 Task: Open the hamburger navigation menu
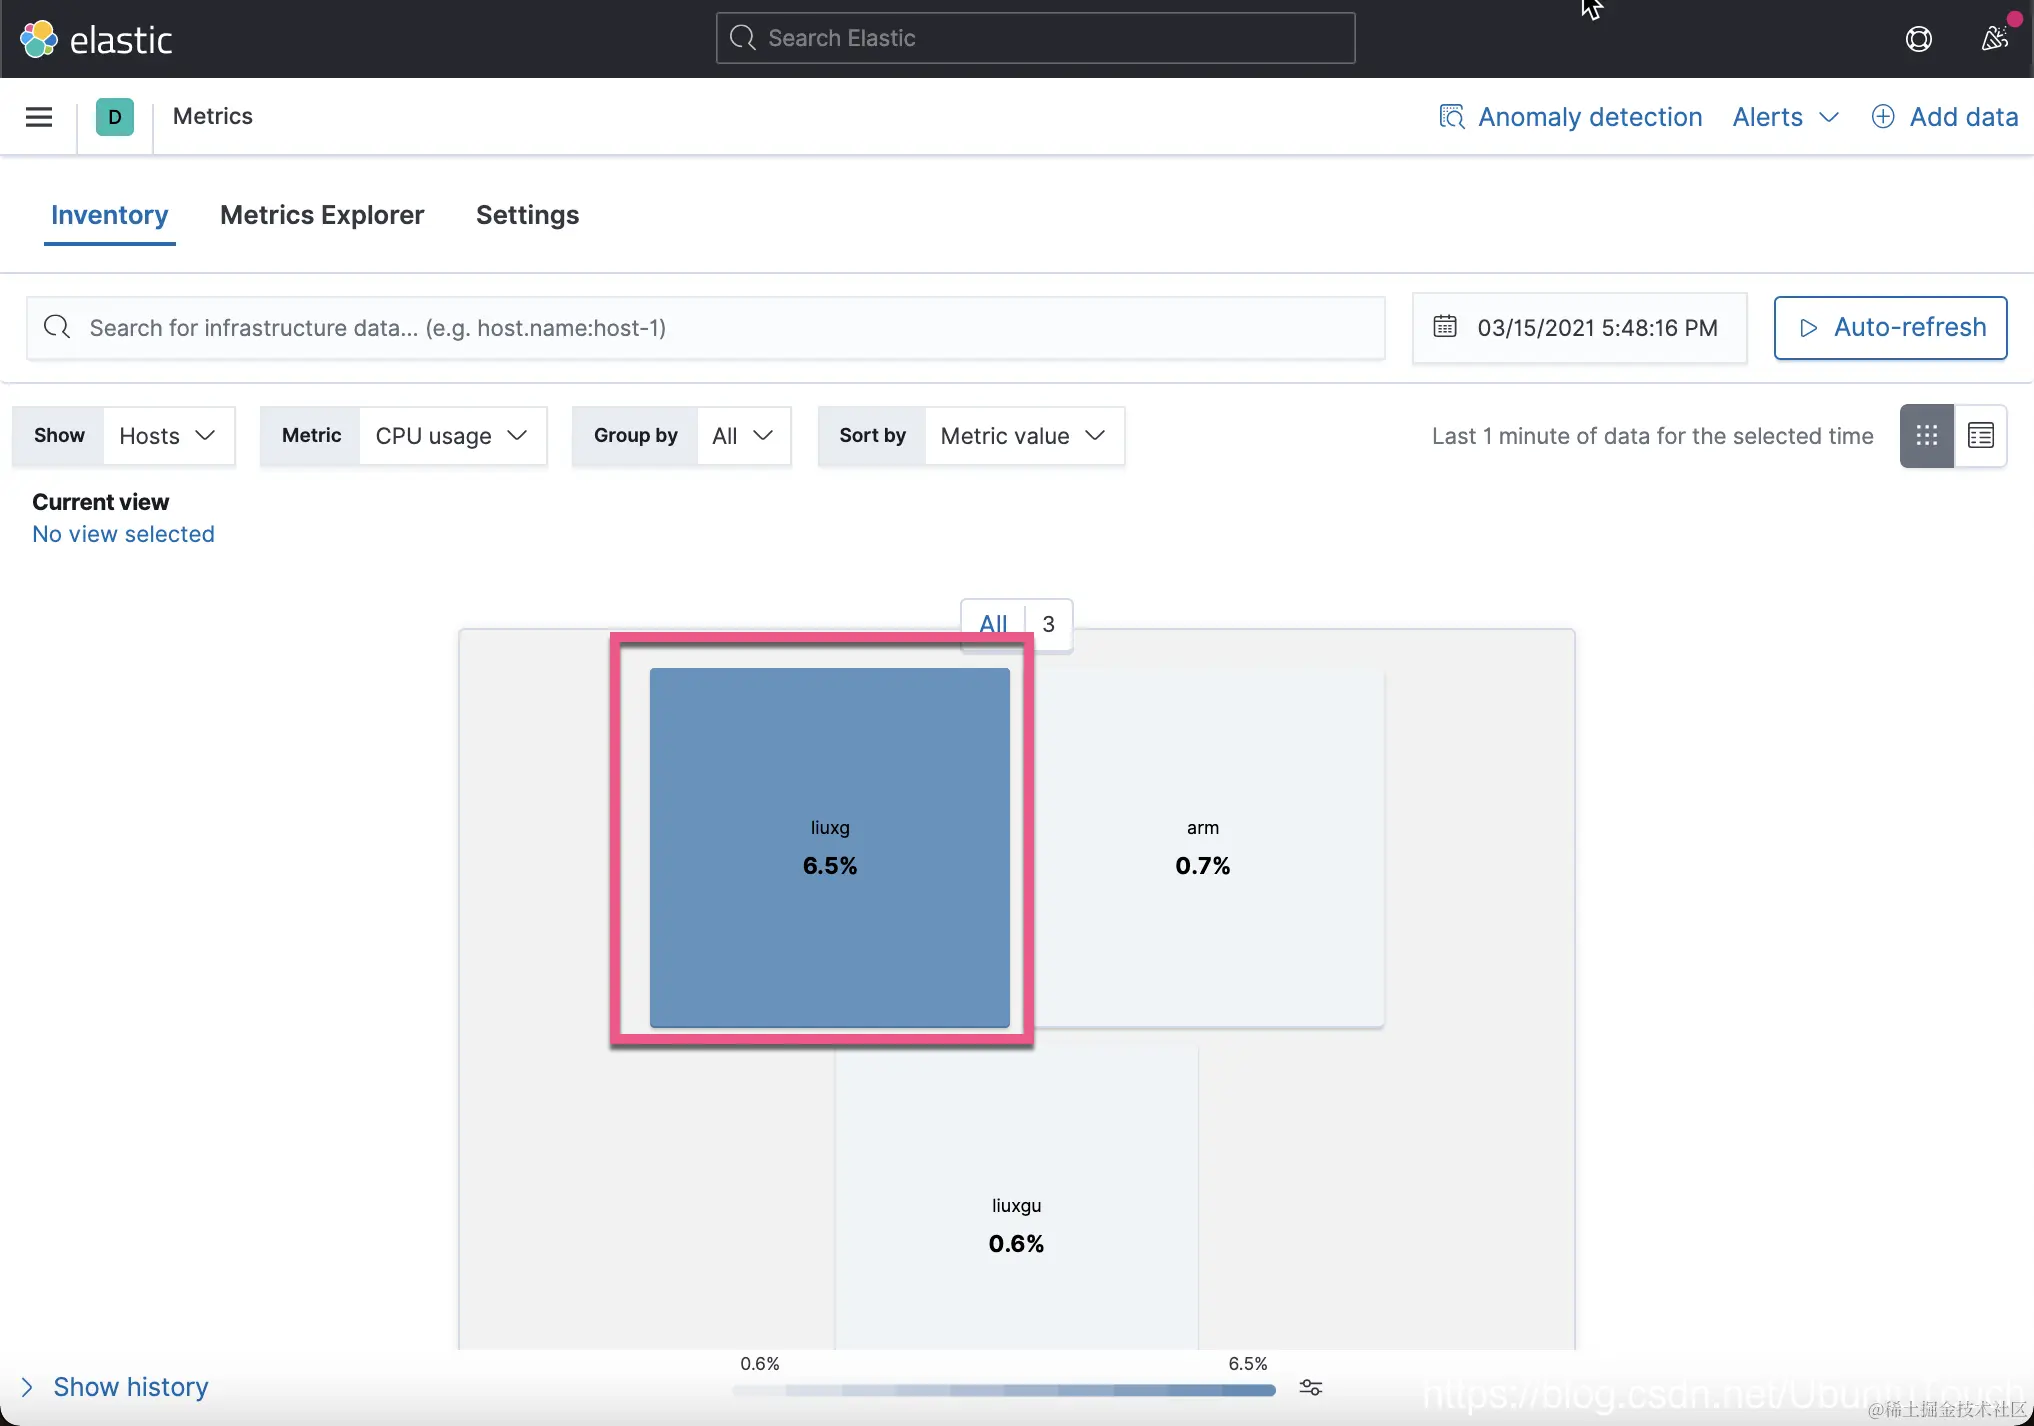[x=39, y=117]
